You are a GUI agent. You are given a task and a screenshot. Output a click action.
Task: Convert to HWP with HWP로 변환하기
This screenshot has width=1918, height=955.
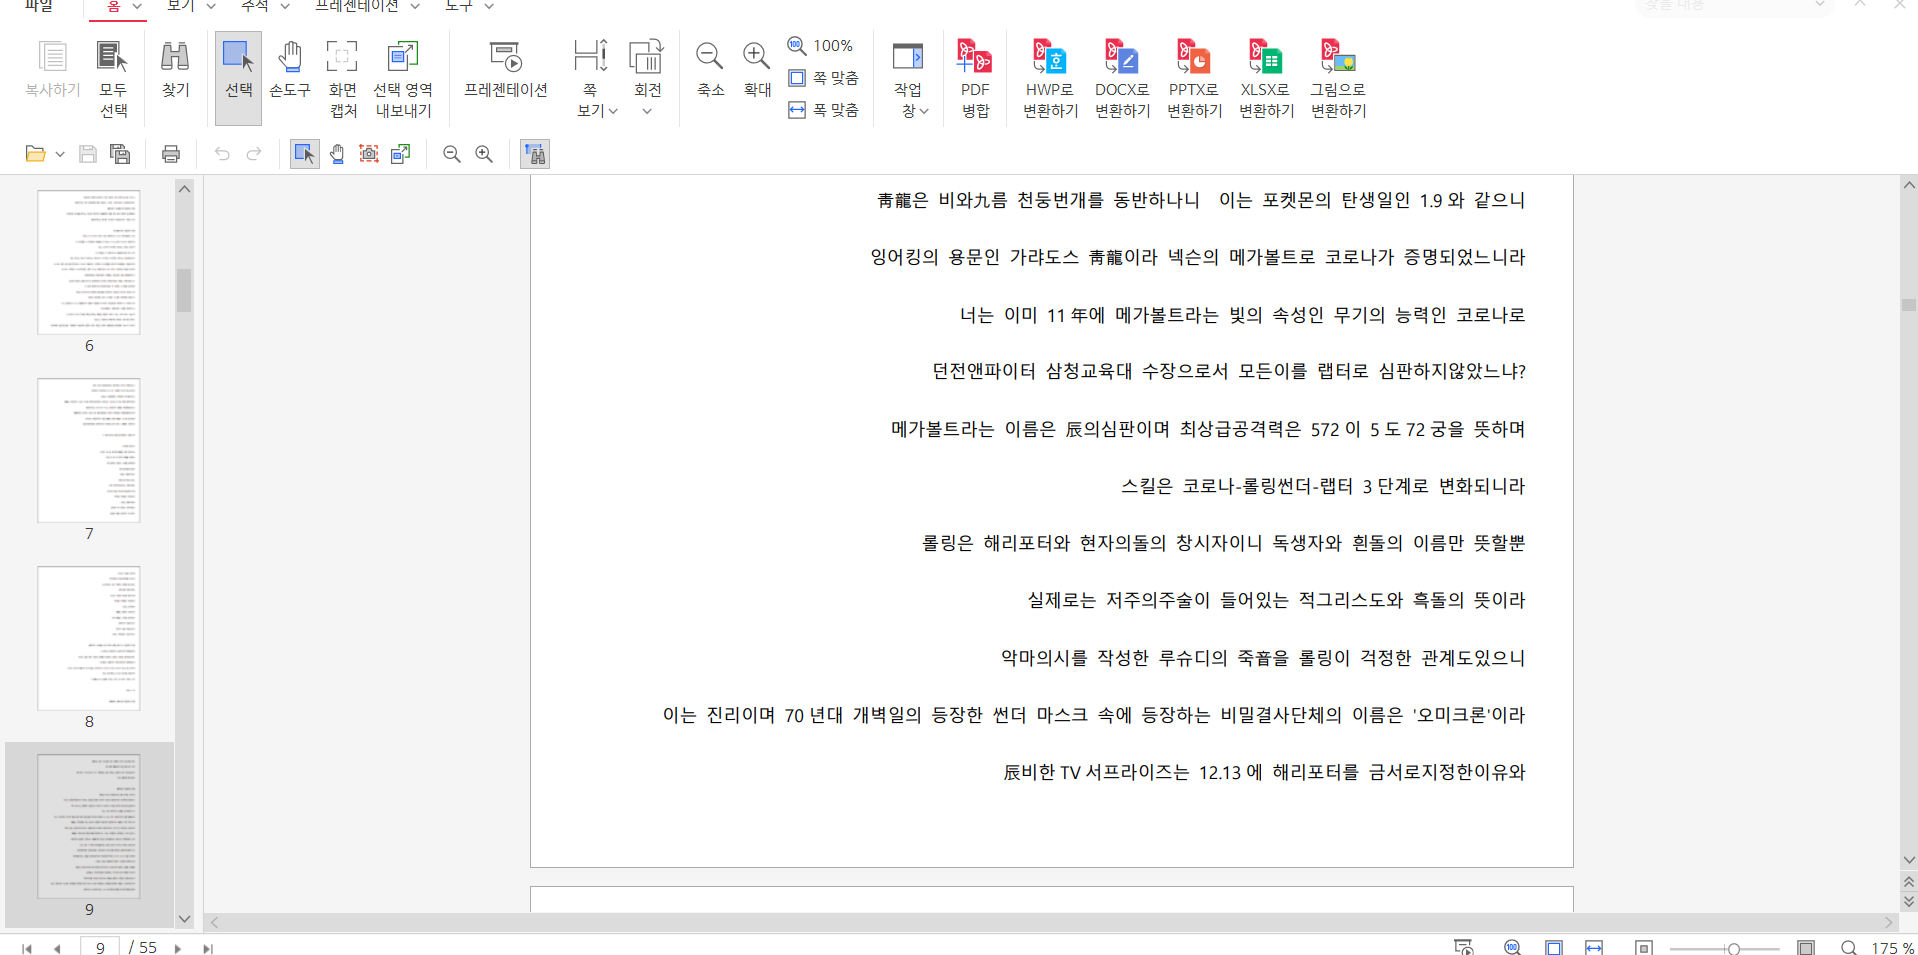[x=1050, y=78]
